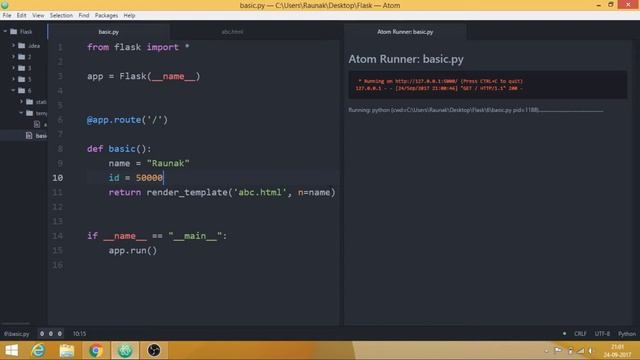Open the Packages menu
Image resolution: width=640 pixels, height=360 pixels.
(x=106, y=15)
